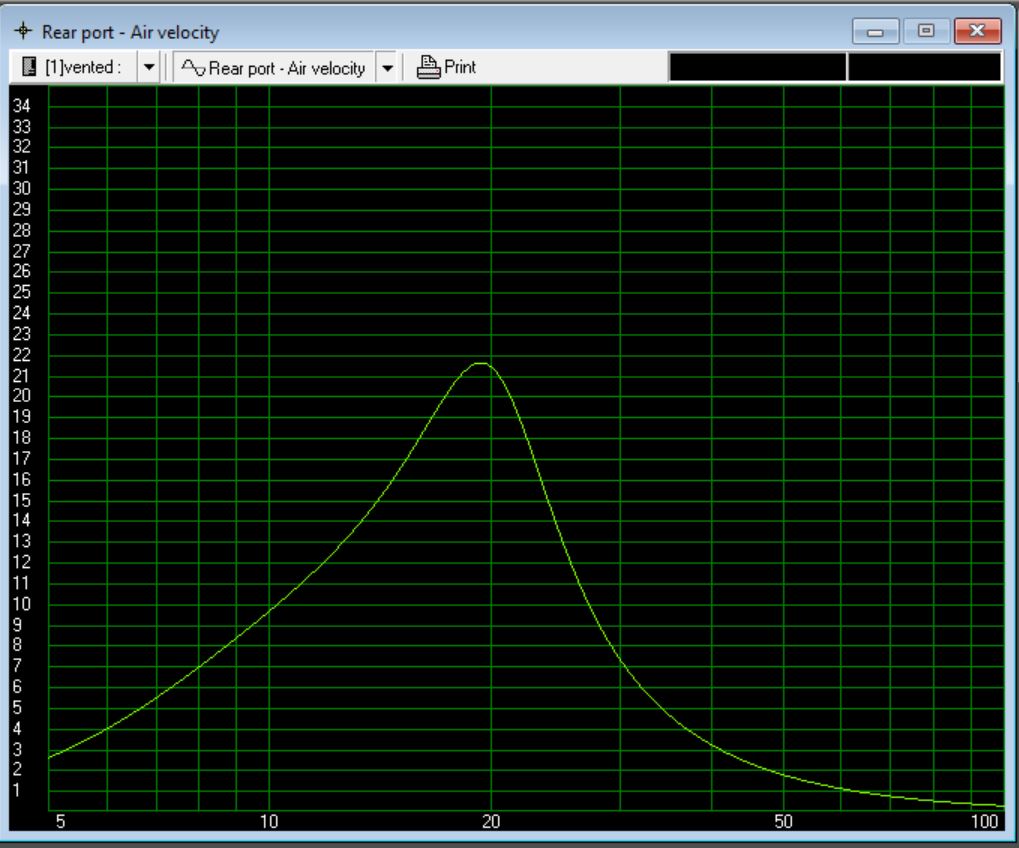Viewport: 1019px width, 848px height.
Task: Click the 100 frequency axis label
Action: 985,821
